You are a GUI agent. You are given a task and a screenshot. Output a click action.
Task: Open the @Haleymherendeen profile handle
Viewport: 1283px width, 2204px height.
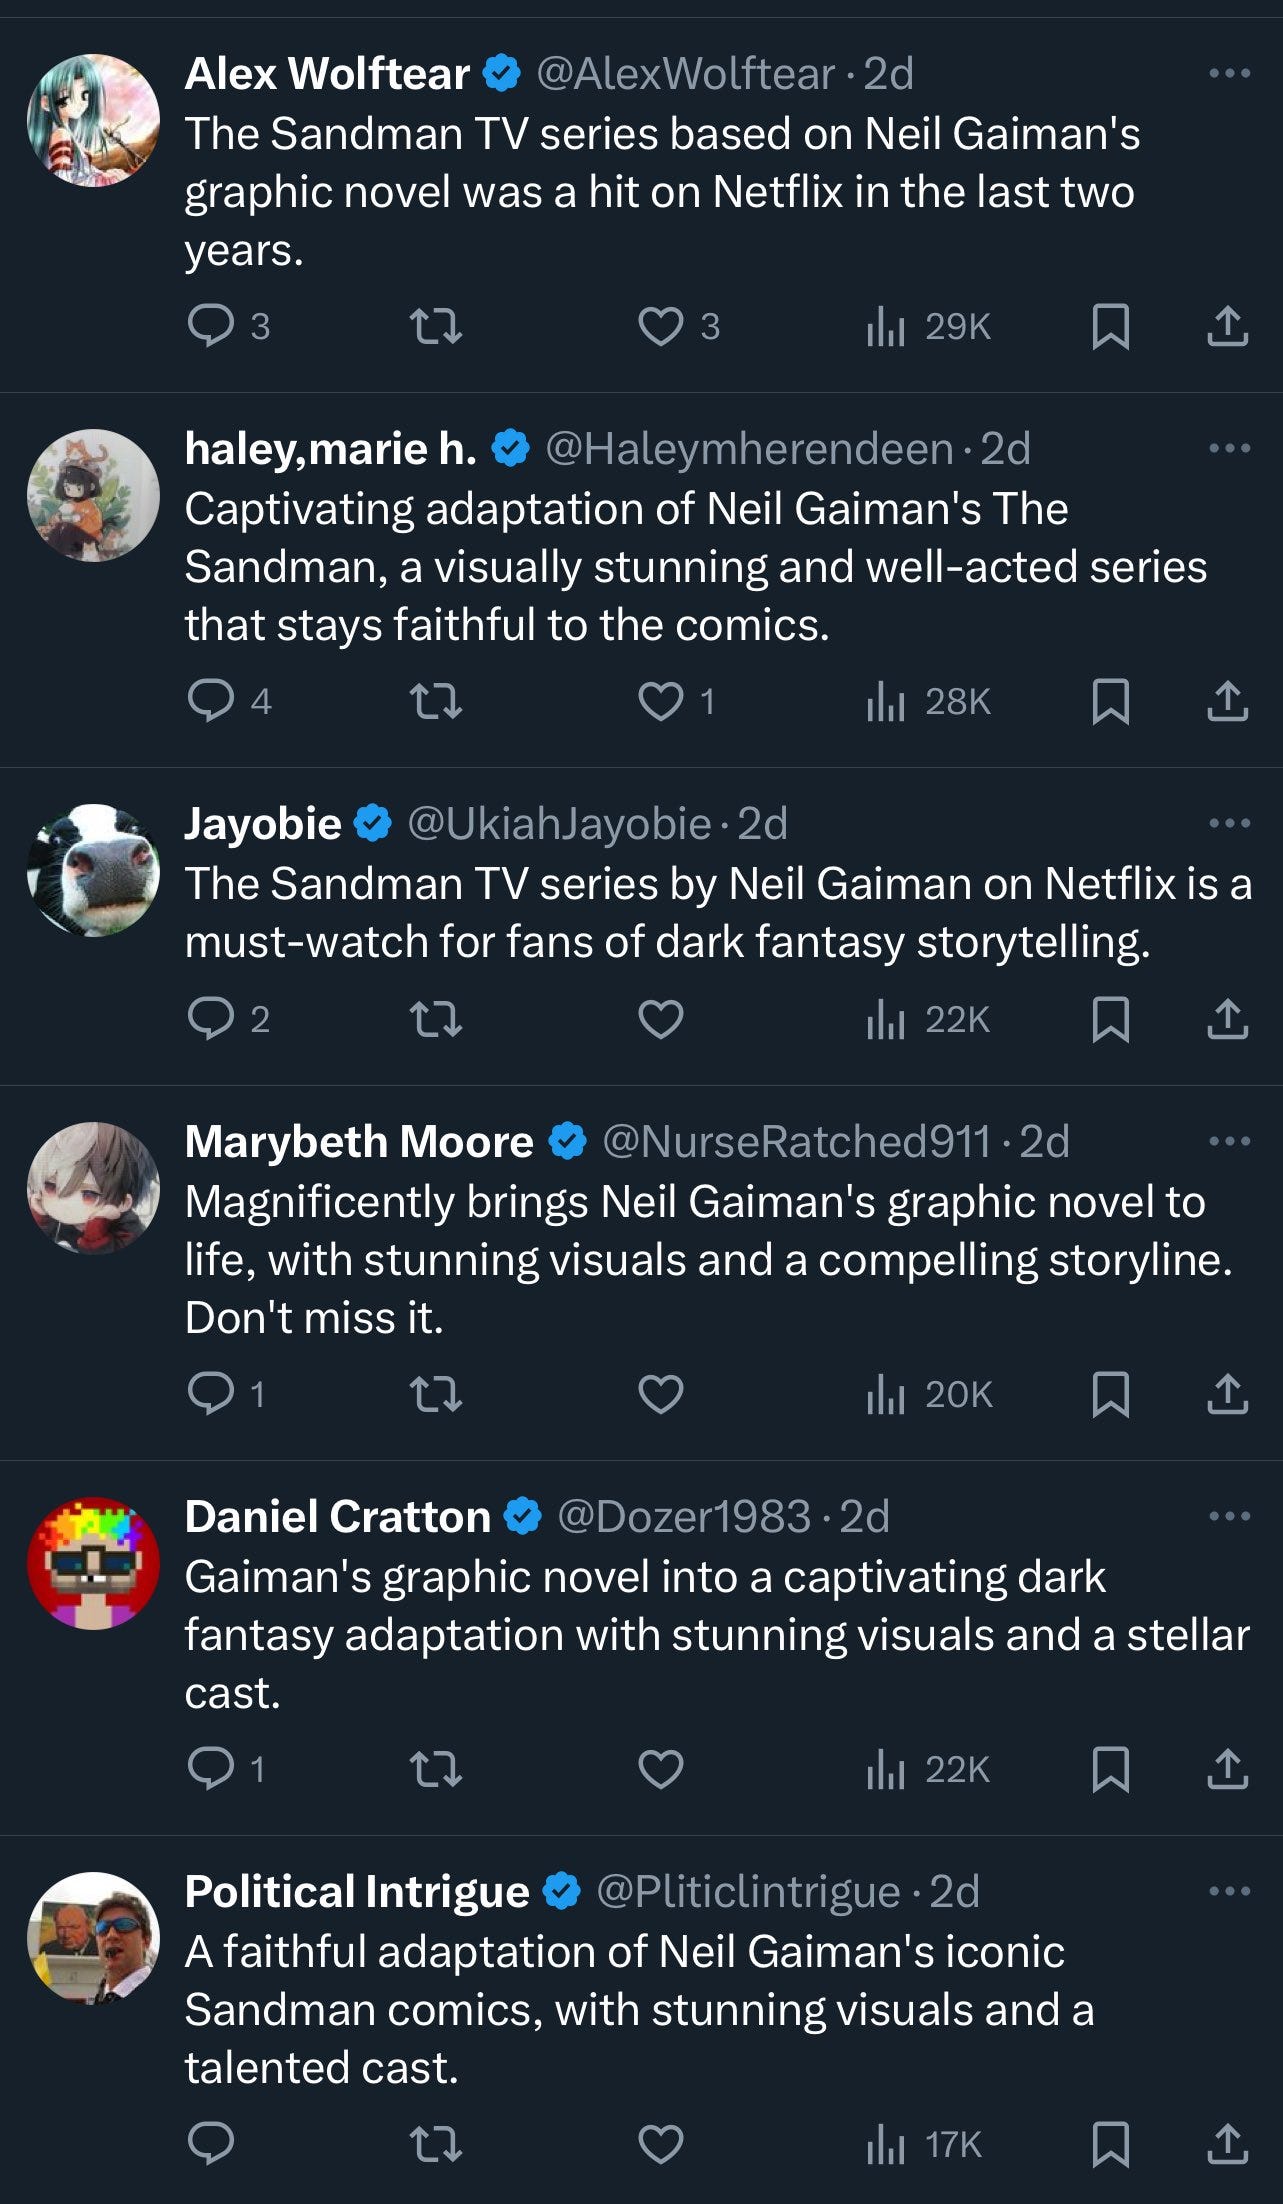tap(748, 449)
